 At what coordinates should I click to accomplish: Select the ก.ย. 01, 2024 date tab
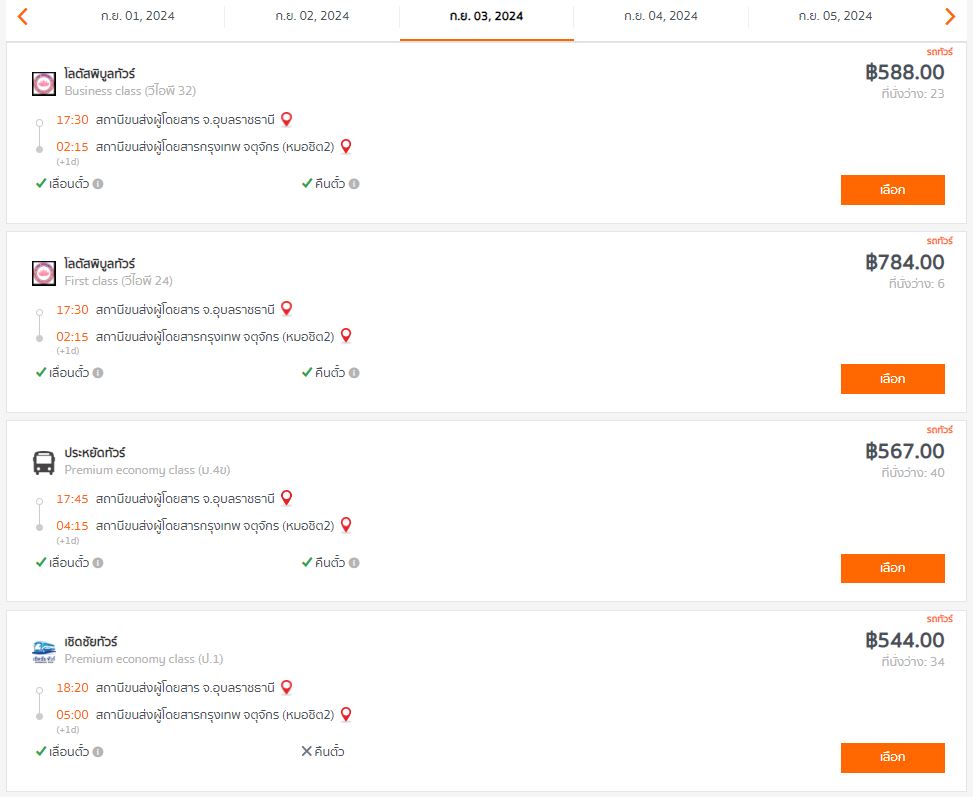tap(138, 16)
